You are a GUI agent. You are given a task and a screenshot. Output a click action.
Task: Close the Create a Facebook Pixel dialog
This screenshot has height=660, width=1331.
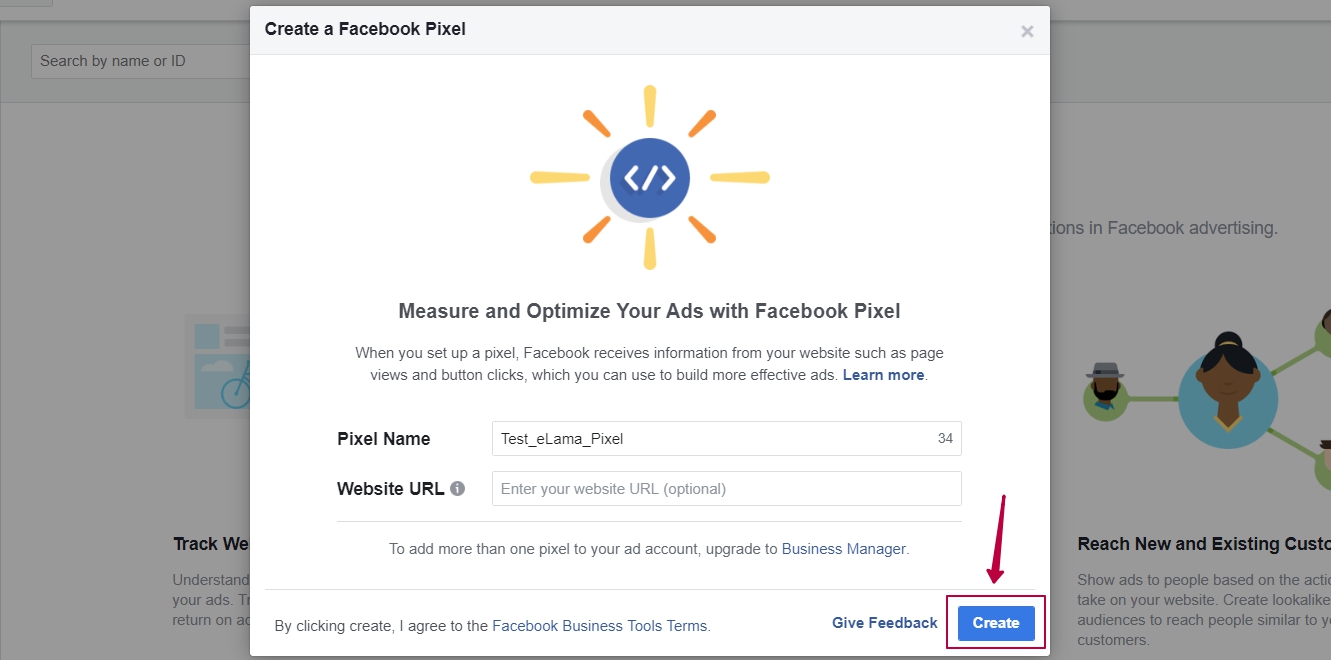tap(1027, 32)
